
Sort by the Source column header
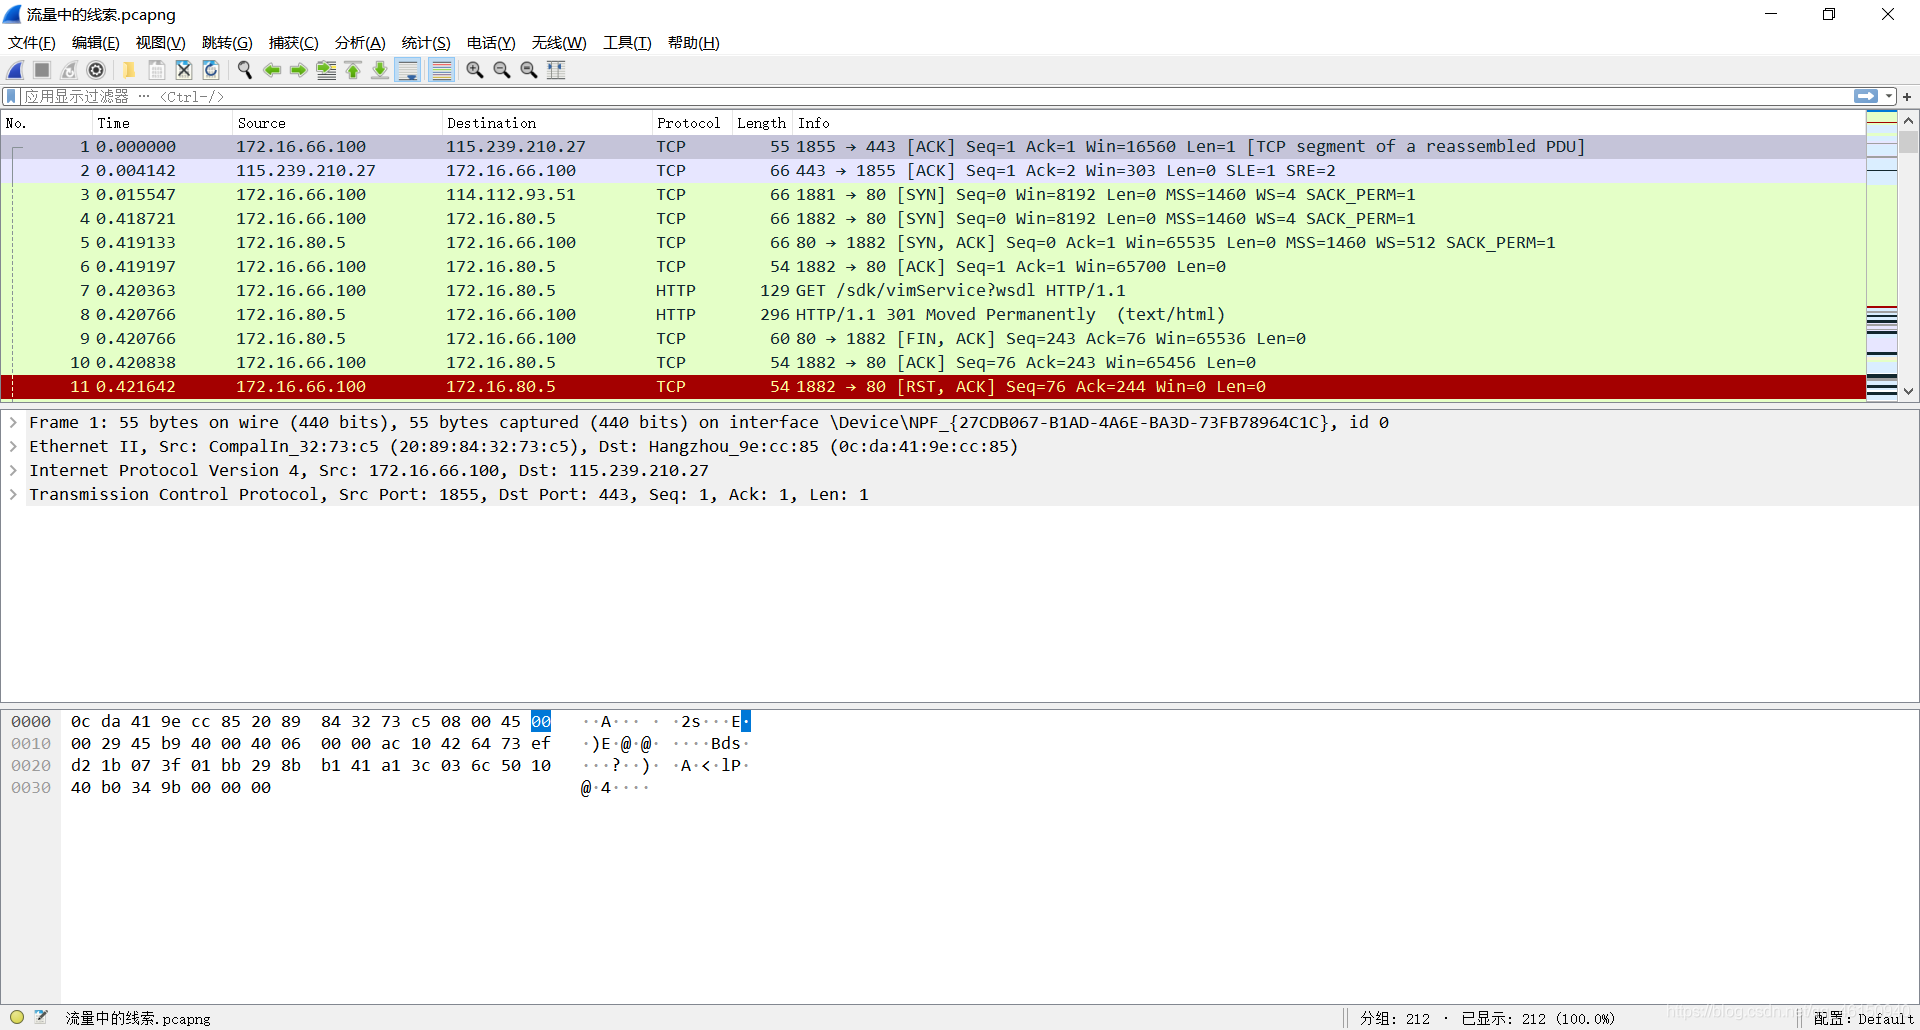337,123
